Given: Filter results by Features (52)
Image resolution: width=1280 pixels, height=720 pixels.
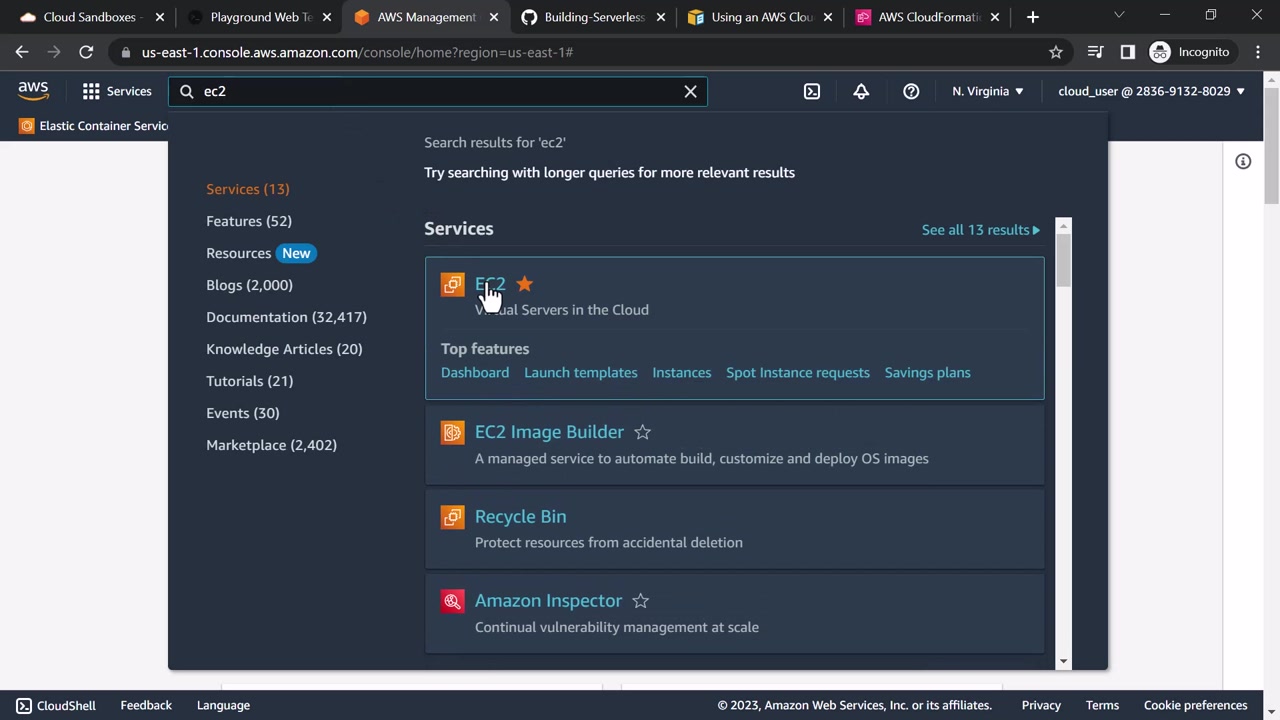Looking at the screenshot, I should coord(249,221).
